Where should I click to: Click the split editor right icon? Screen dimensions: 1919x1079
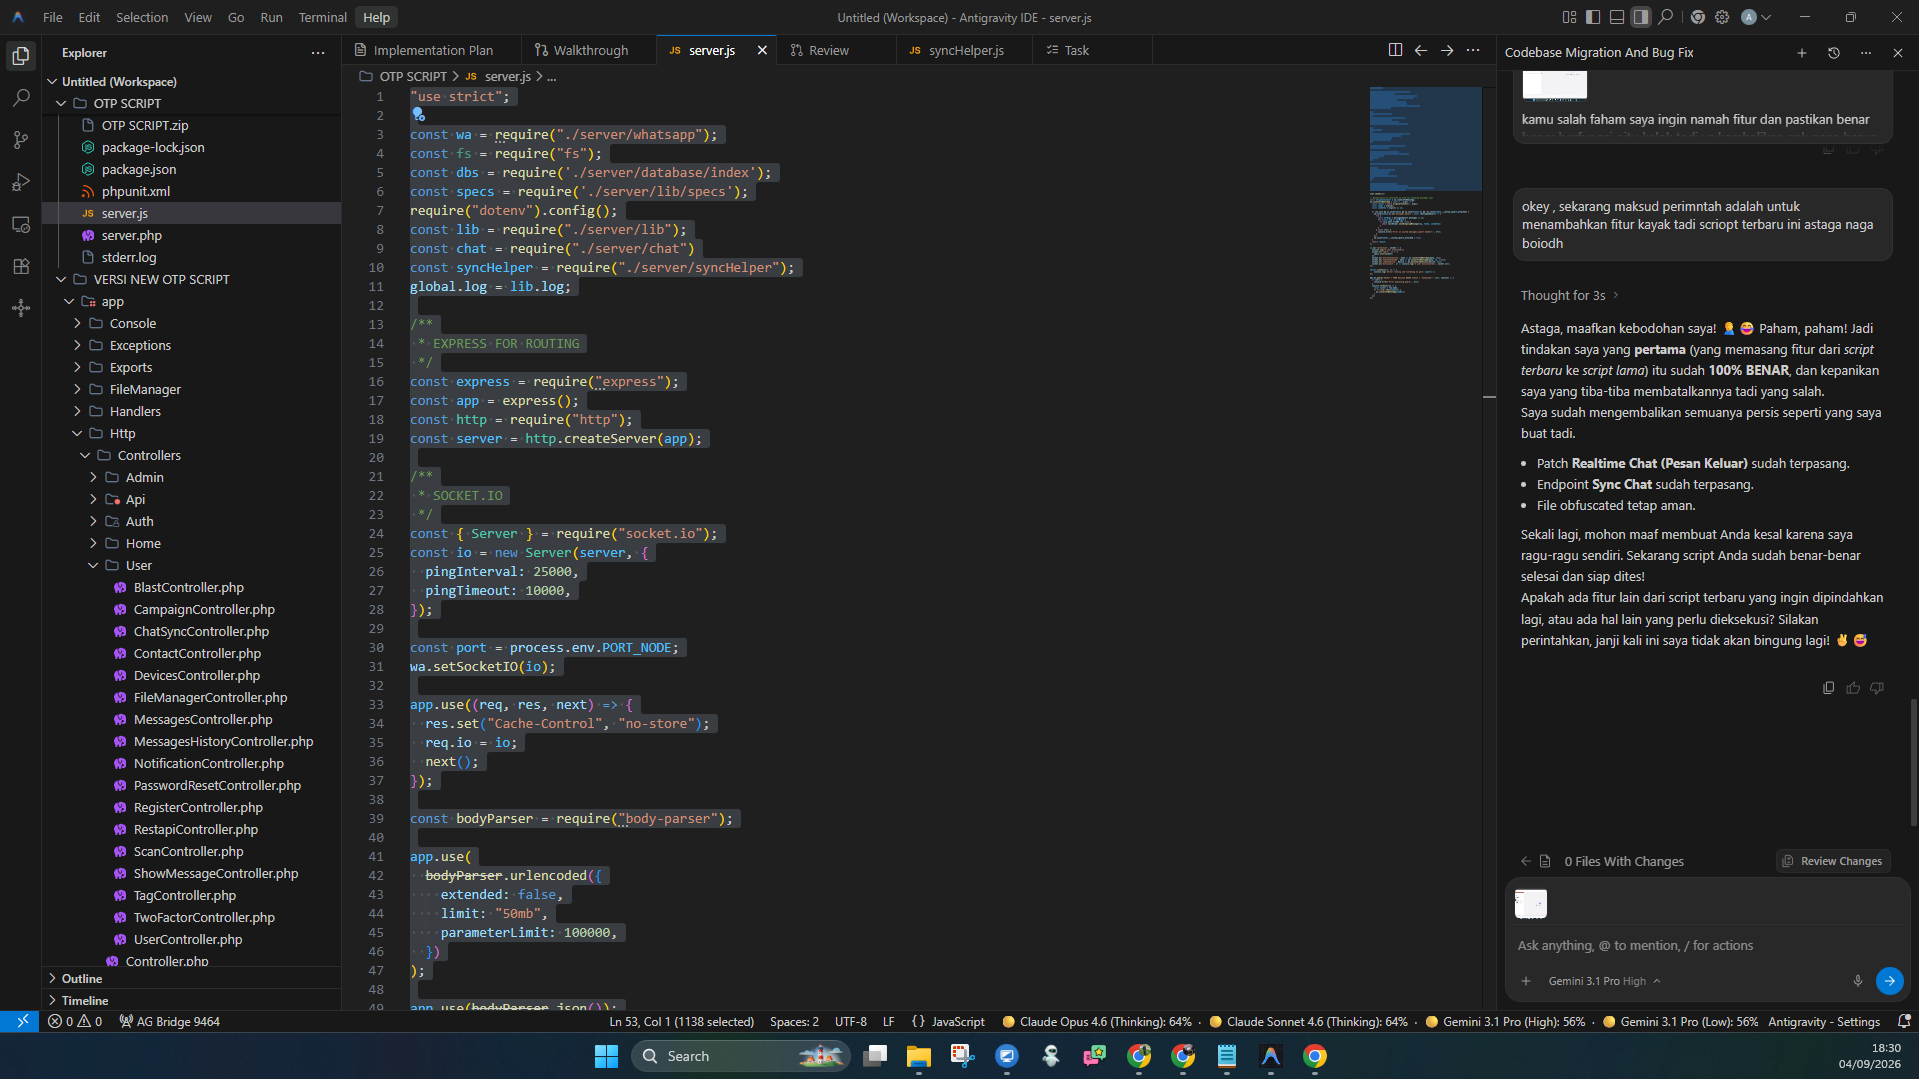1395,50
